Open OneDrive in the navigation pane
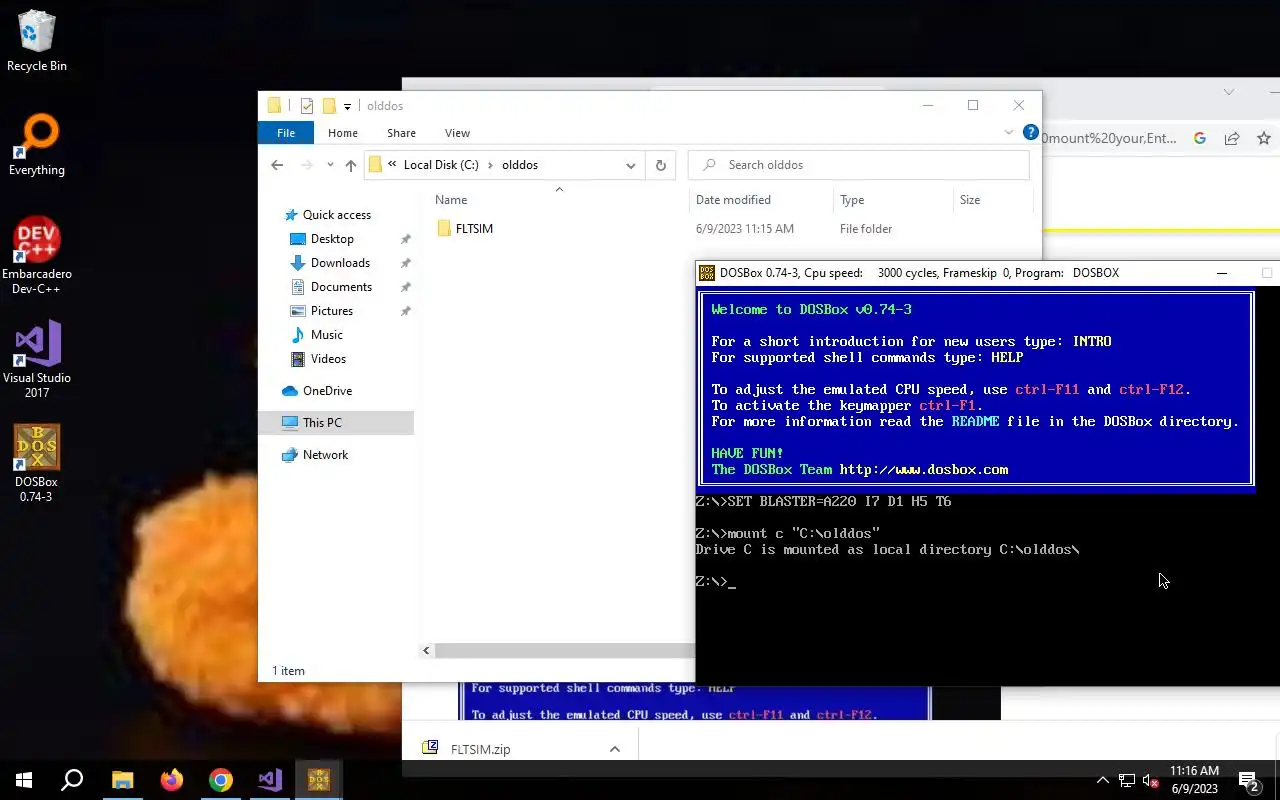This screenshot has width=1280, height=800. pyautogui.click(x=327, y=391)
